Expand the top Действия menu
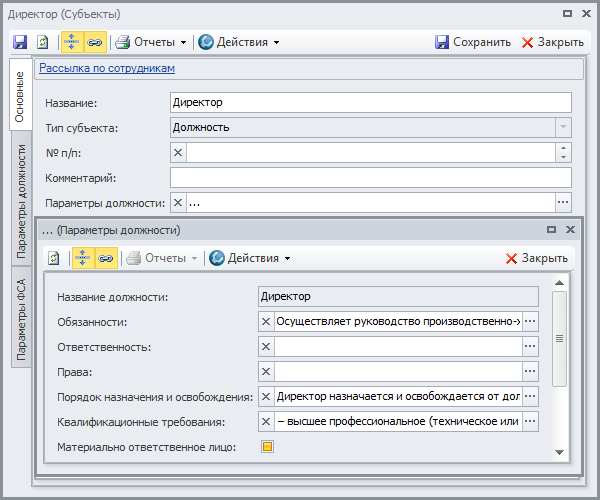Viewport: 600px width, 500px height. (x=238, y=42)
